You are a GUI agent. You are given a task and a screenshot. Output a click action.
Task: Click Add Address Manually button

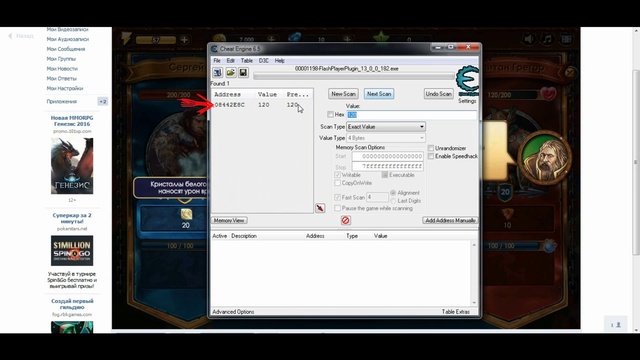[x=450, y=220]
